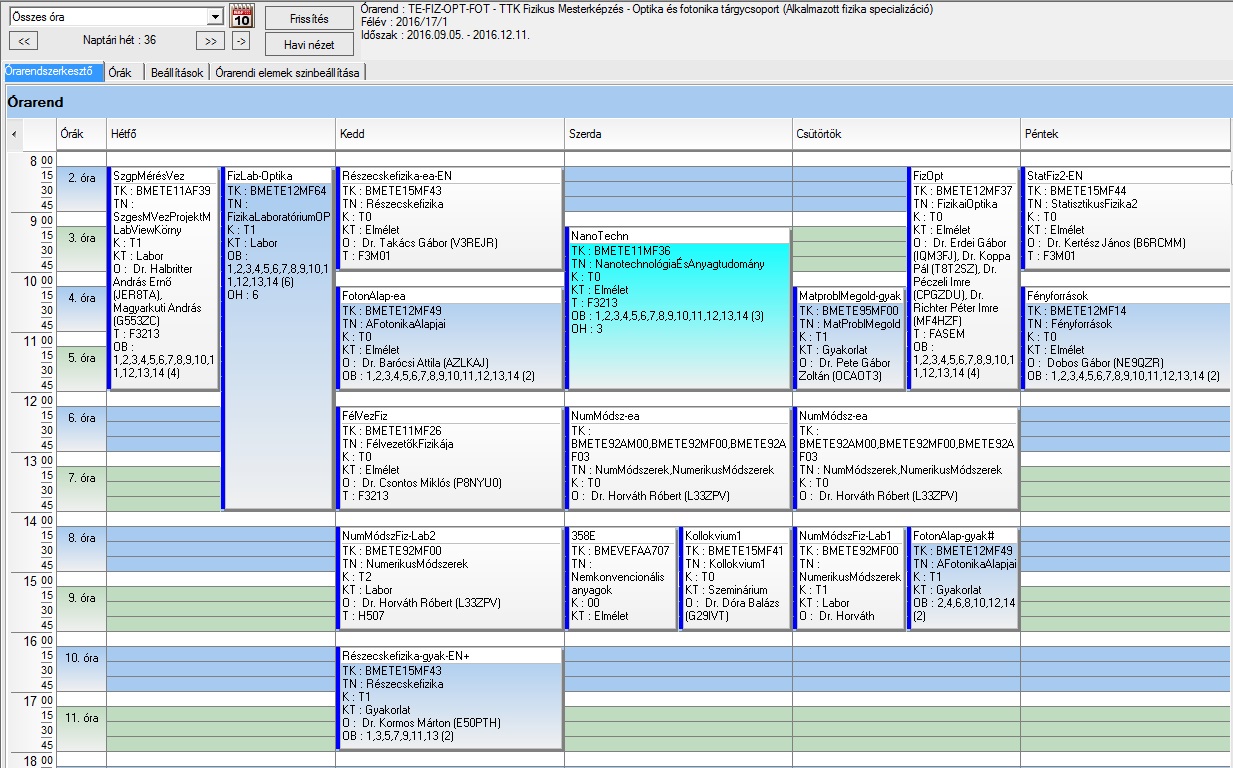Select the cyan NanoTechn lecture block

click(678, 309)
